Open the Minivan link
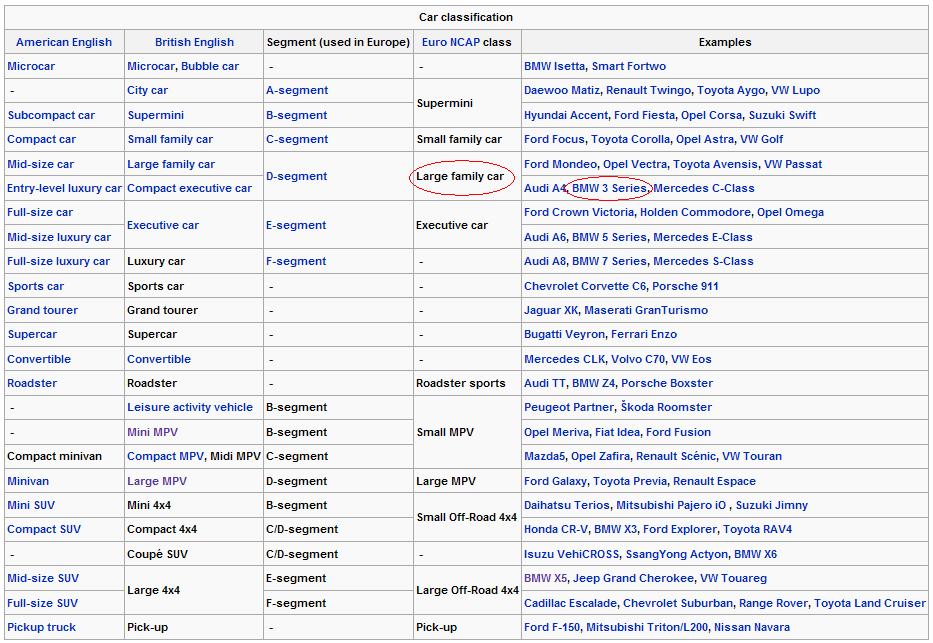This screenshot has height=643, width=933. point(28,481)
